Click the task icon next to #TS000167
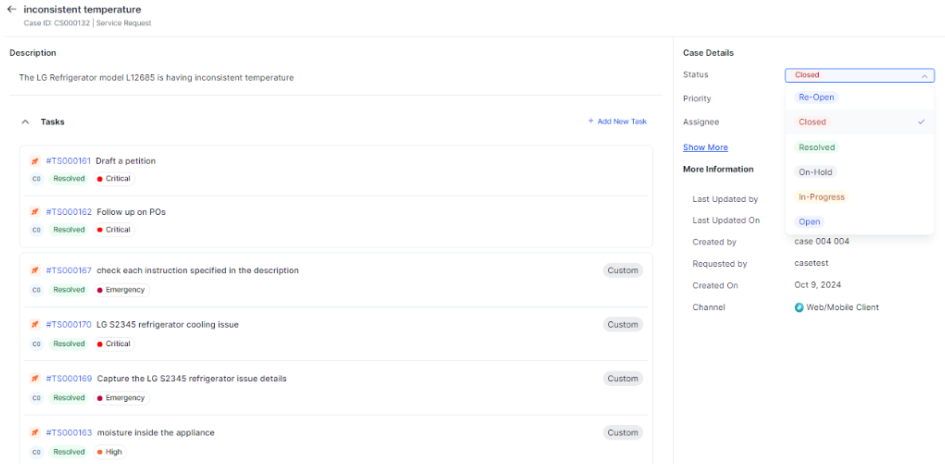 (36, 271)
